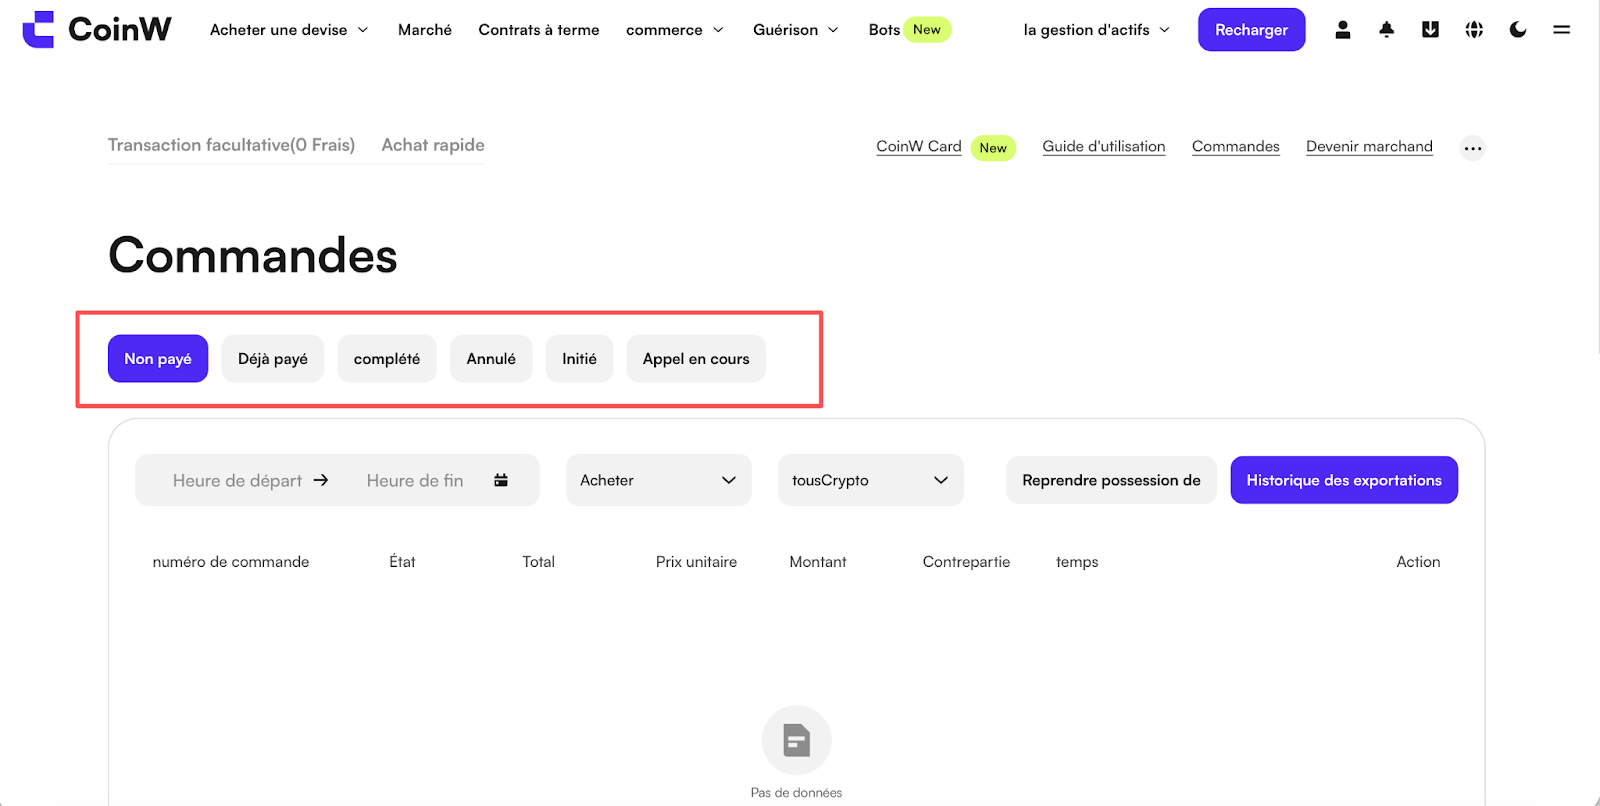This screenshot has width=1600, height=806.
Task: Select the Non payé filter
Action: [x=158, y=358]
